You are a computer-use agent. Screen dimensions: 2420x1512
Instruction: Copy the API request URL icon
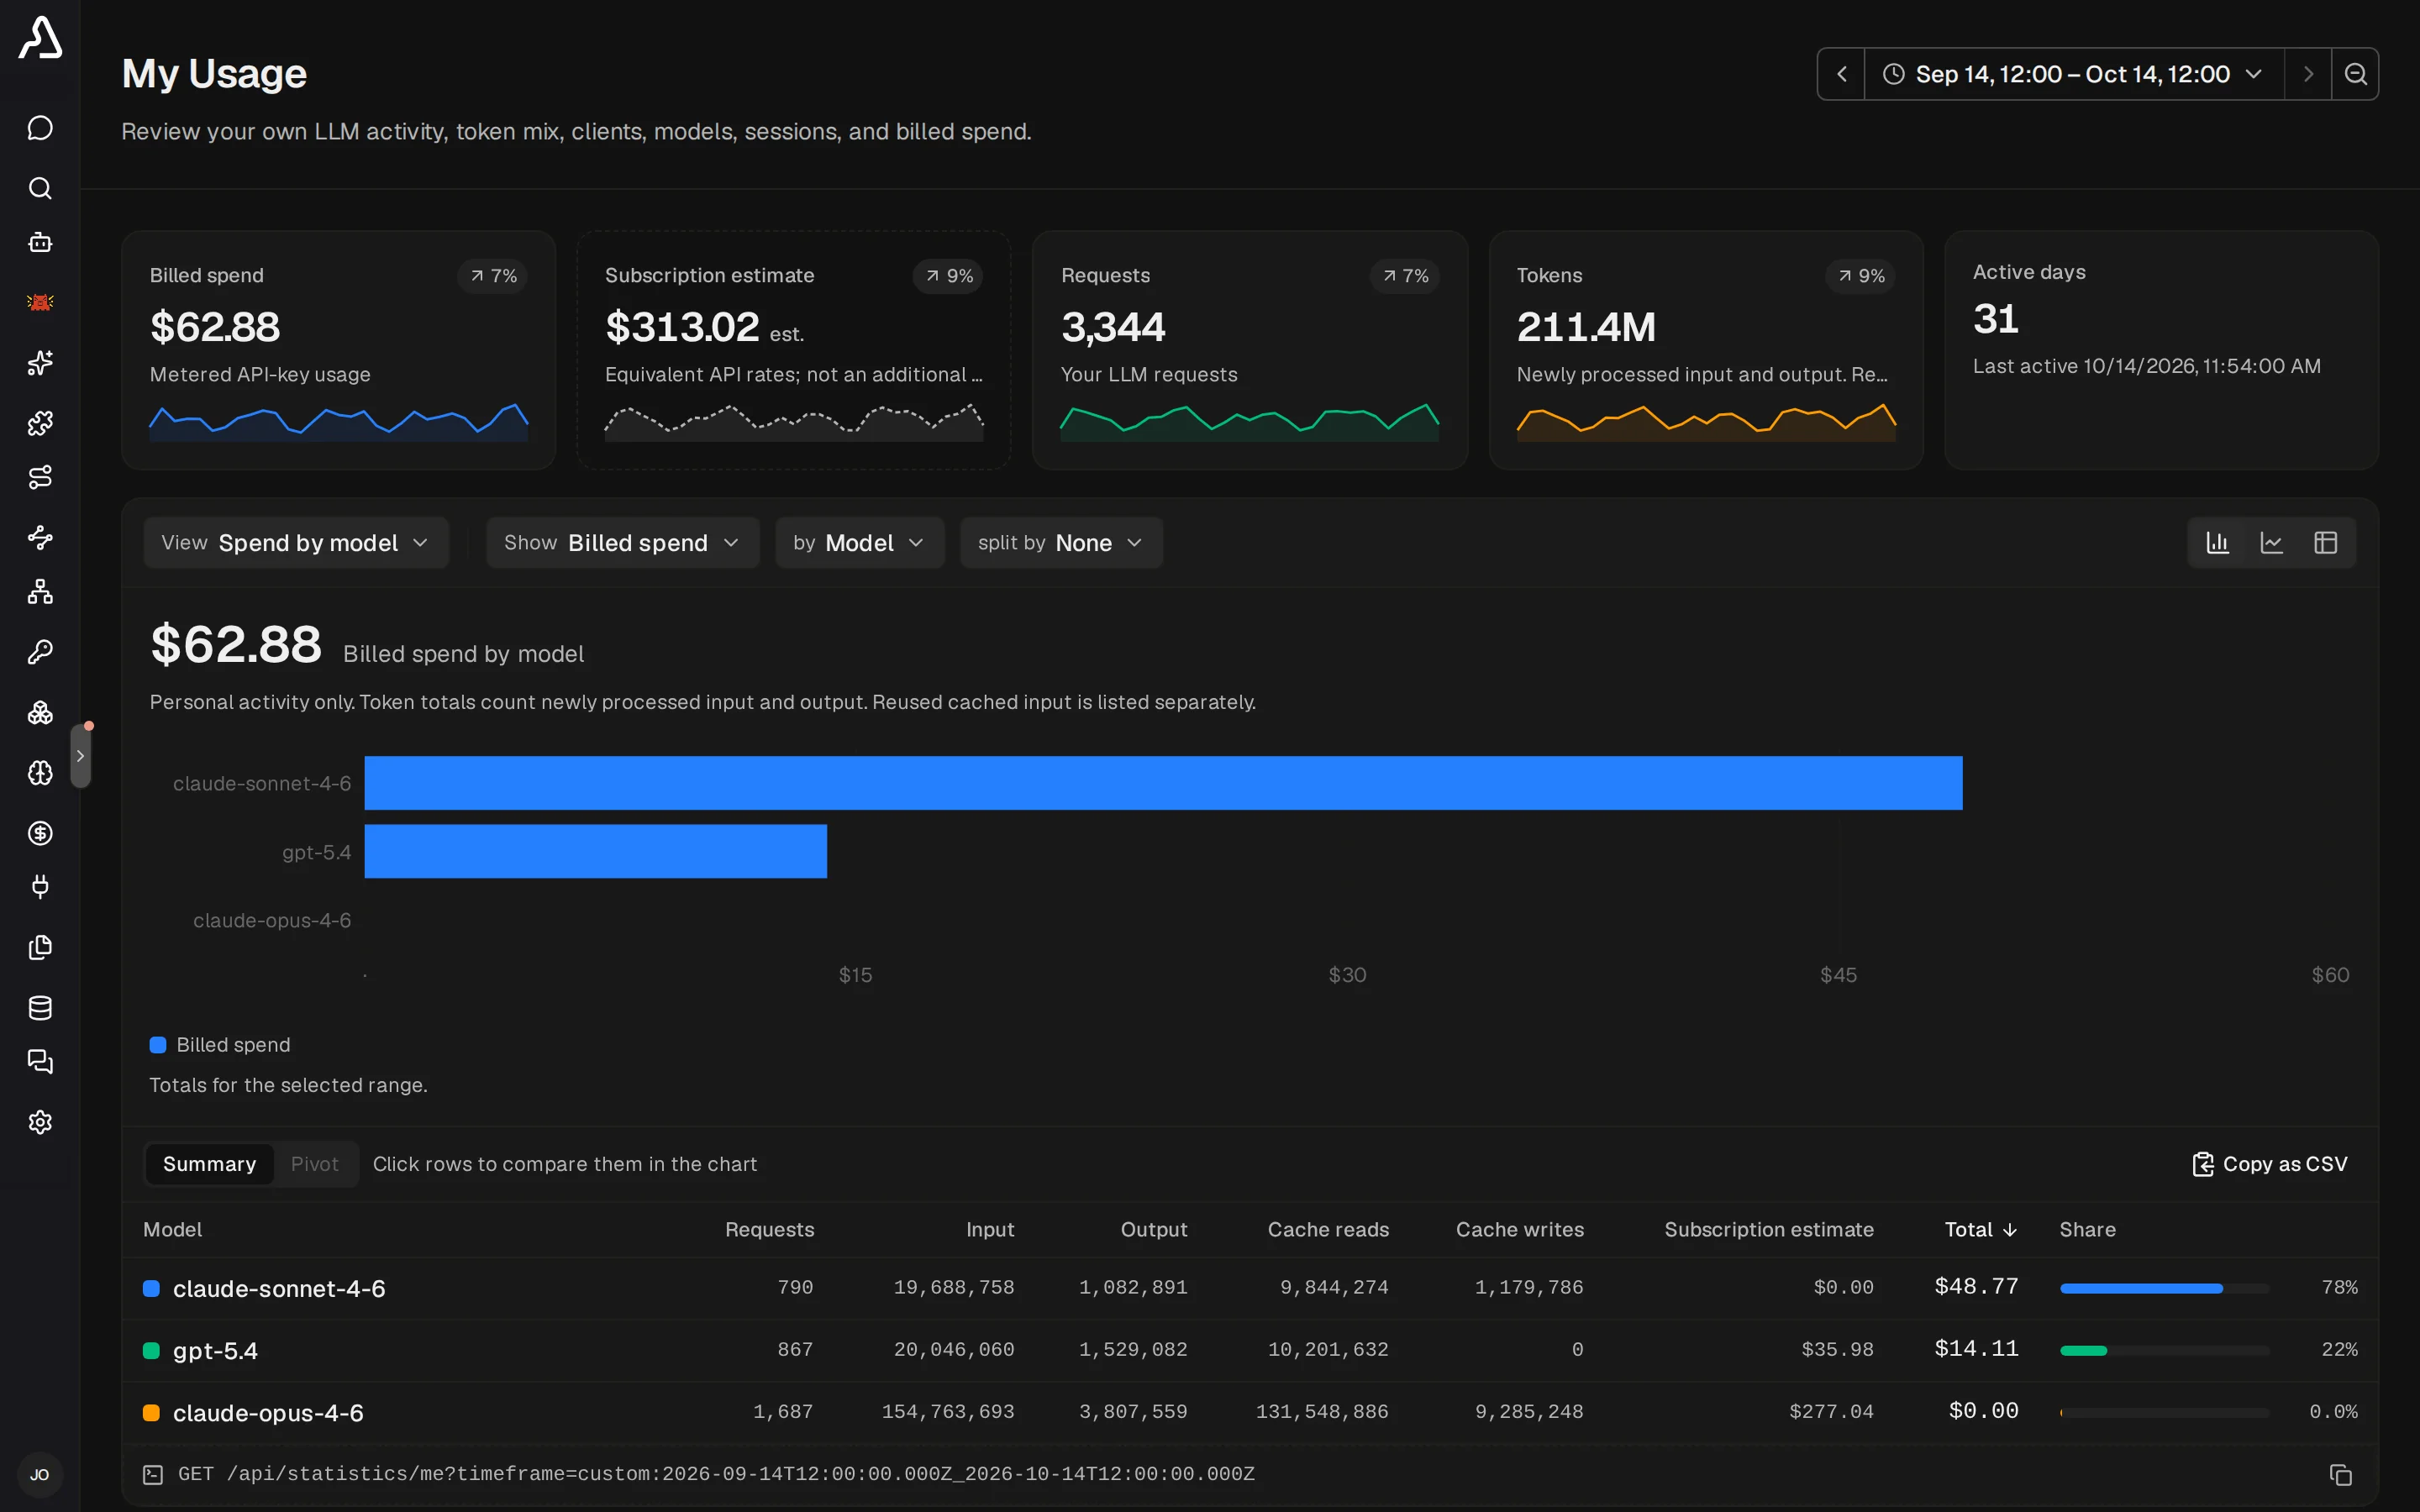[x=2340, y=1475]
